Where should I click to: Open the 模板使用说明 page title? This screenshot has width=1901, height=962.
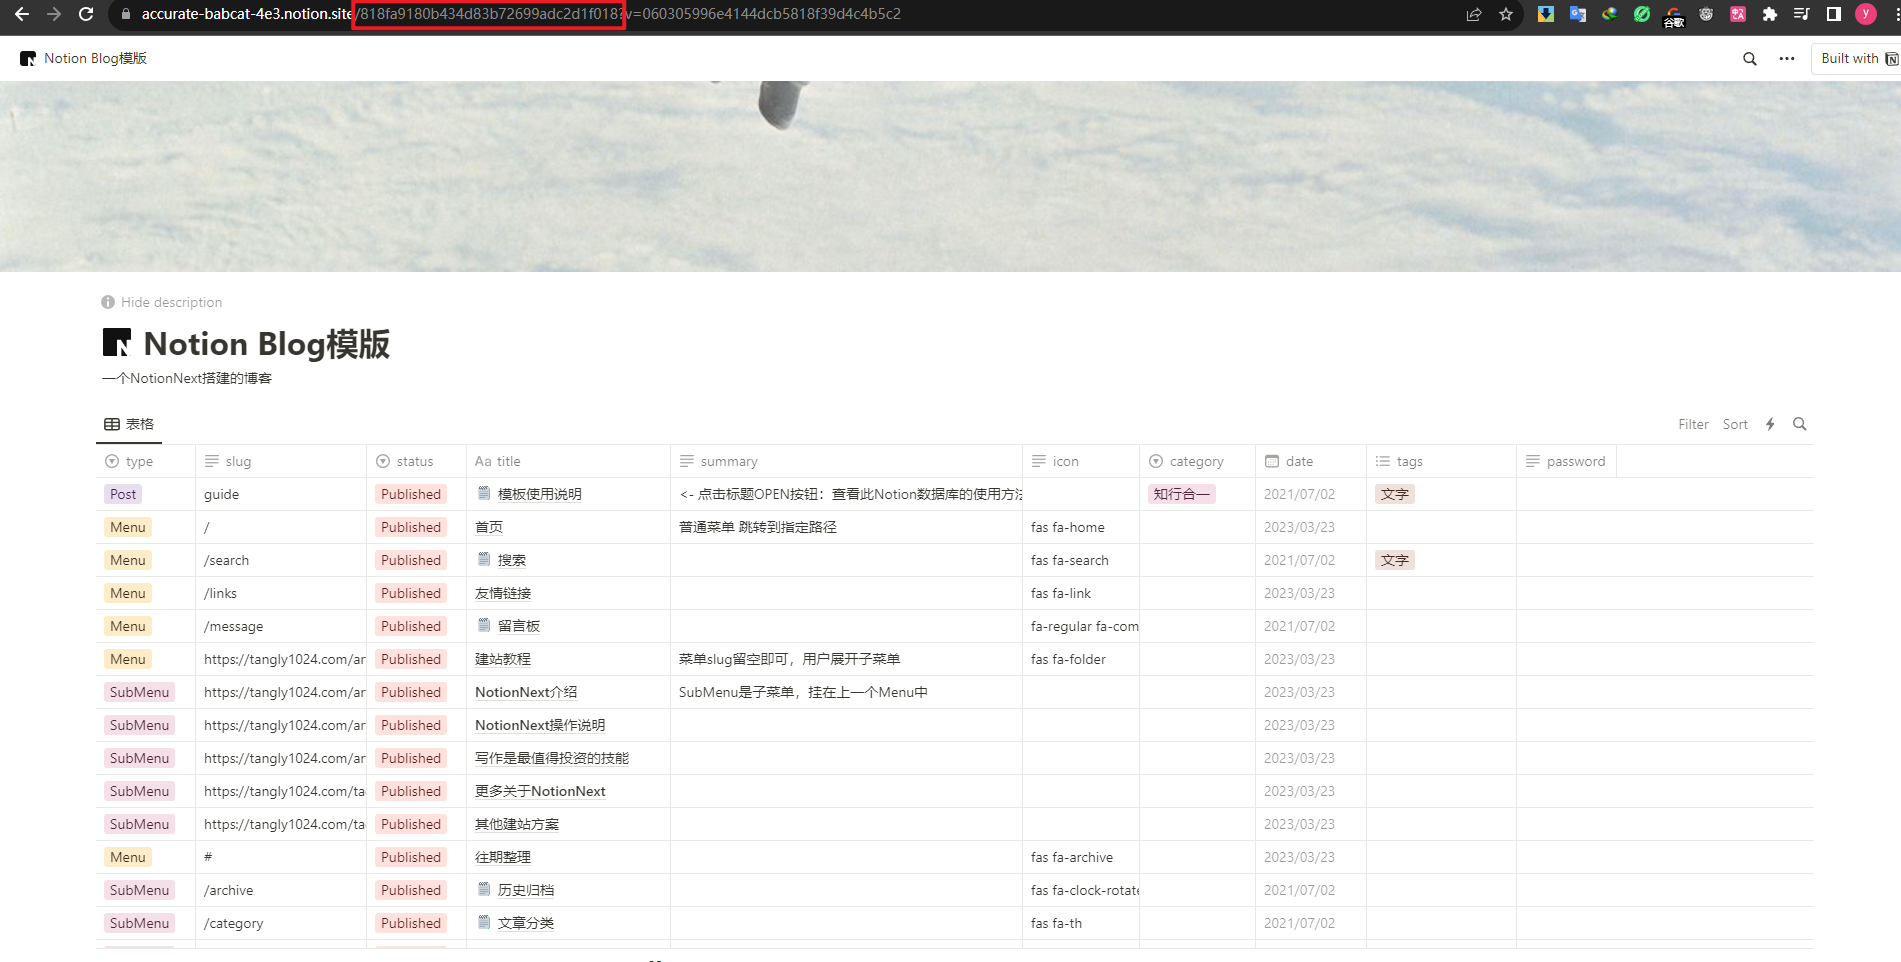540,494
